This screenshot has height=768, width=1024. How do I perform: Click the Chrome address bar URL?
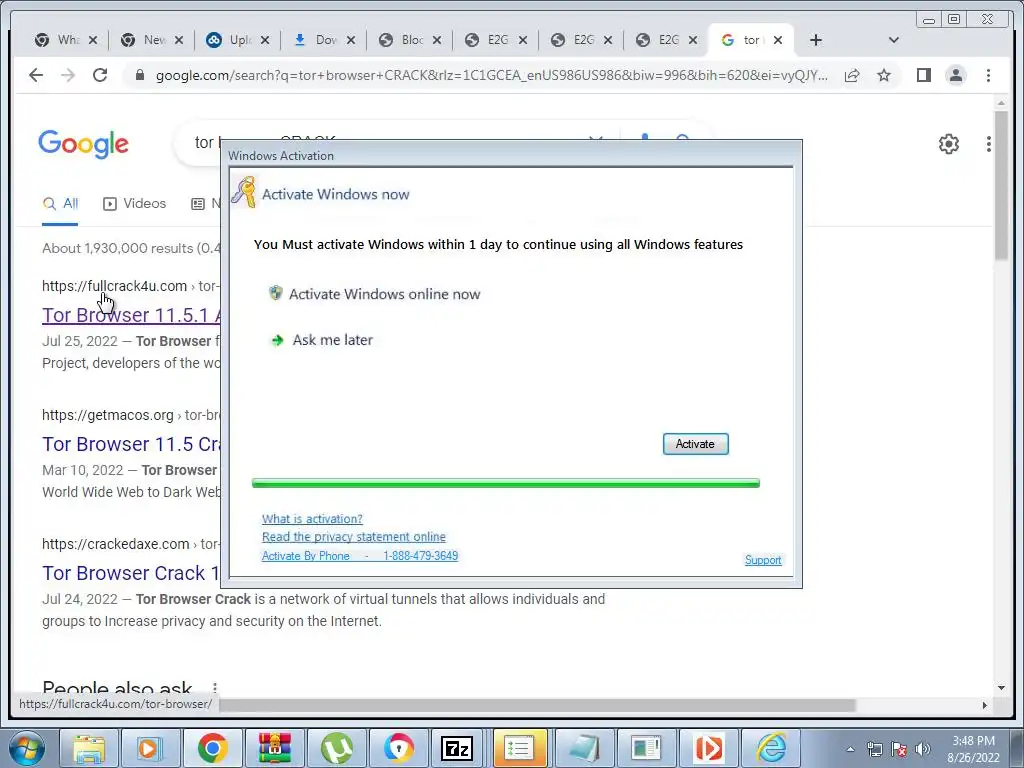point(491,75)
